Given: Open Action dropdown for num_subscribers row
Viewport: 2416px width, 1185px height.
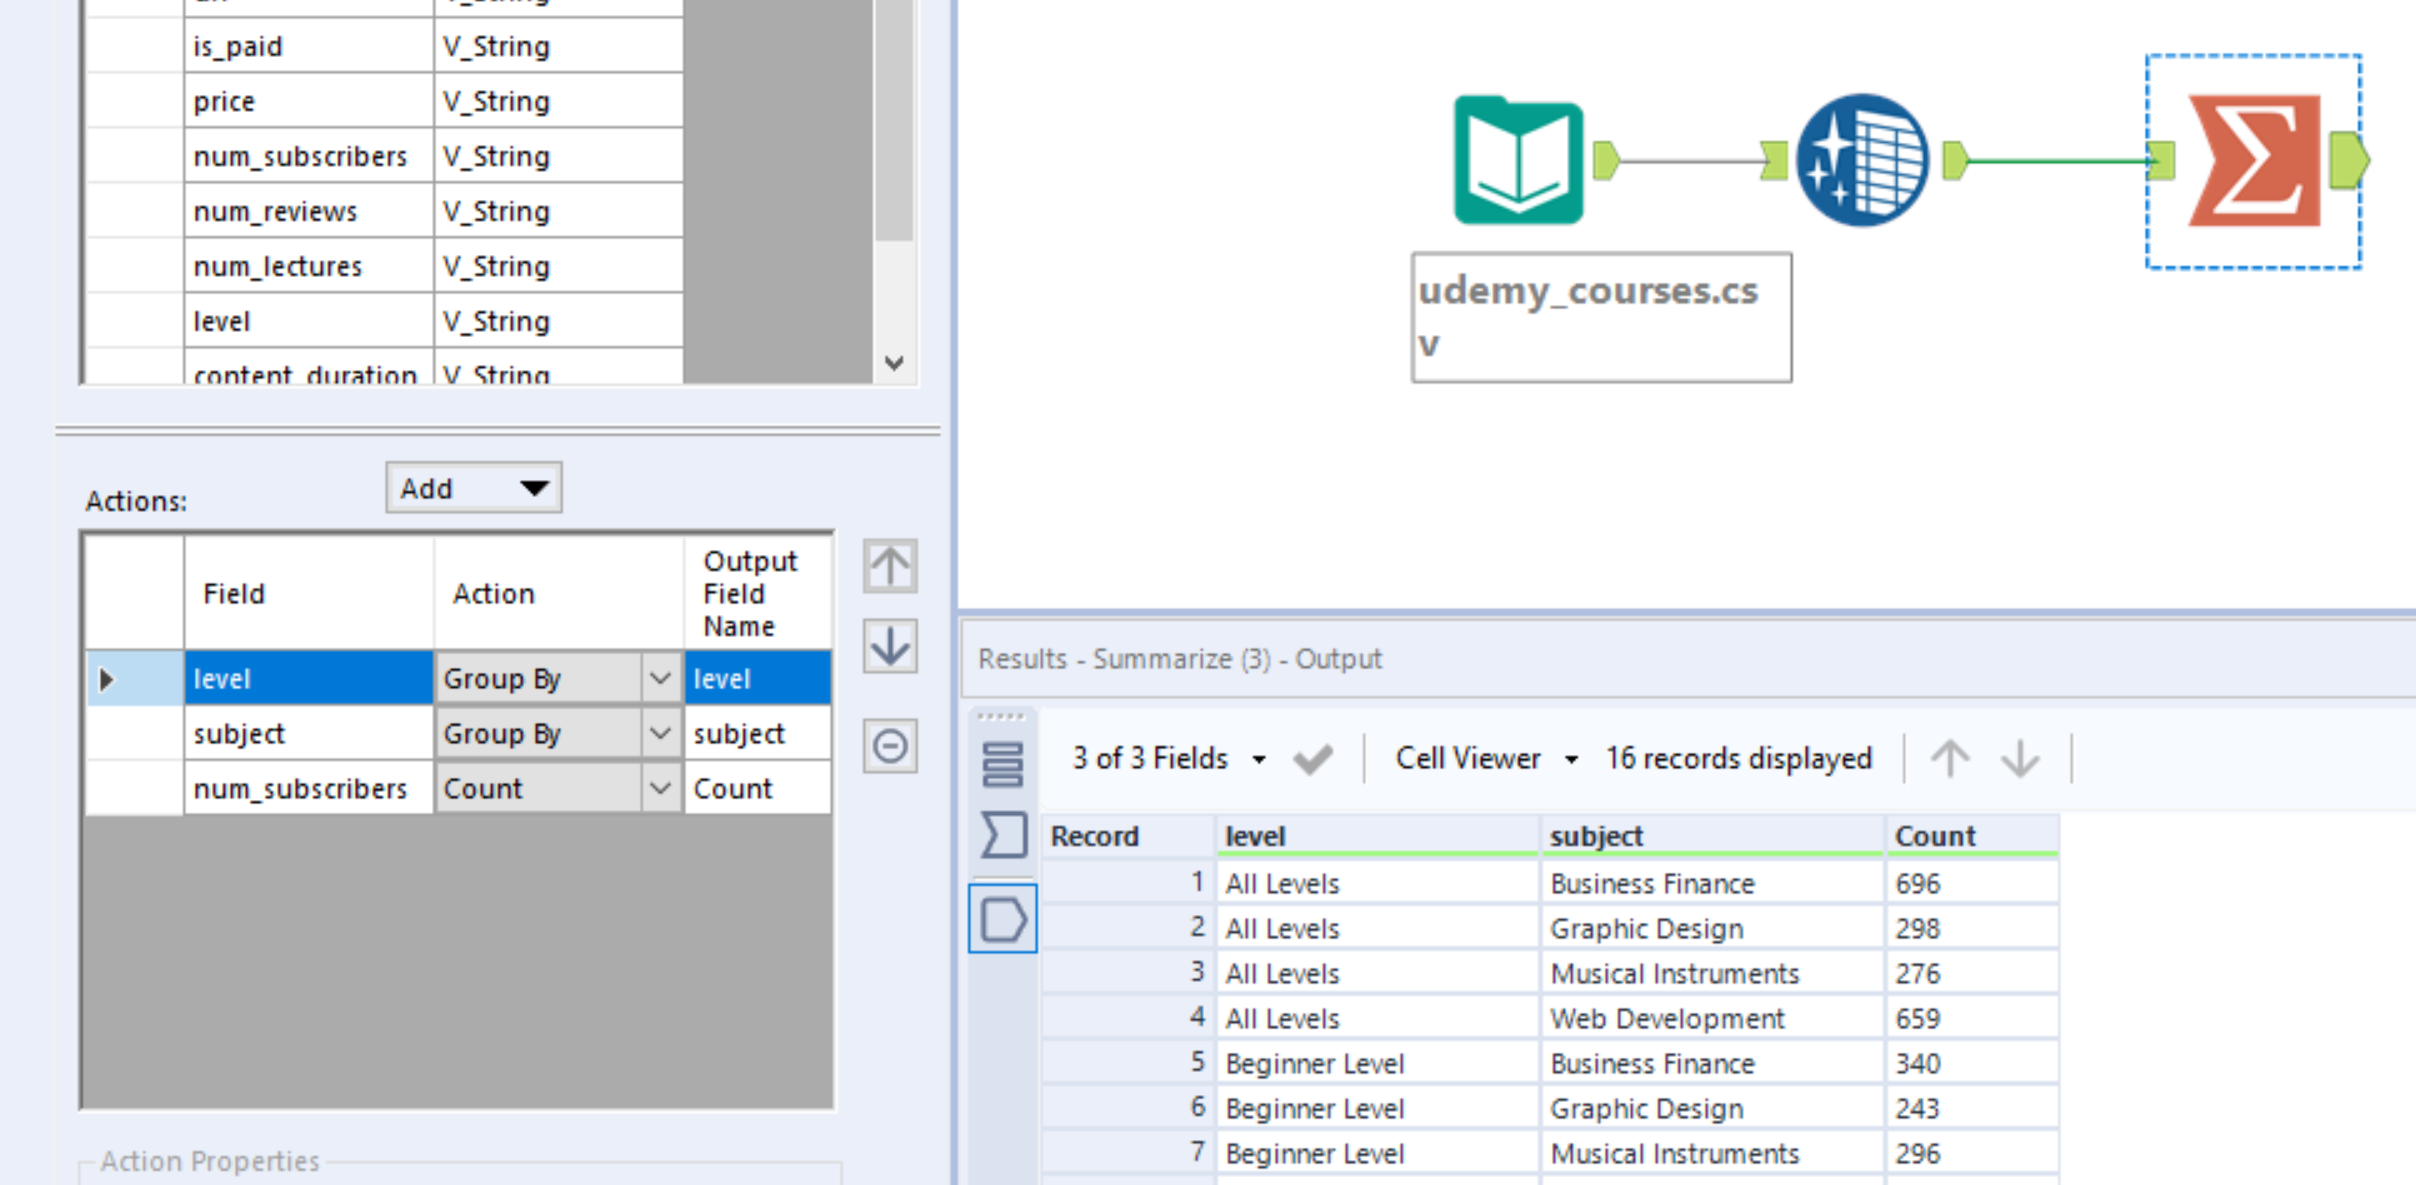Looking at the screenshot, I should [x=659, y=789].
